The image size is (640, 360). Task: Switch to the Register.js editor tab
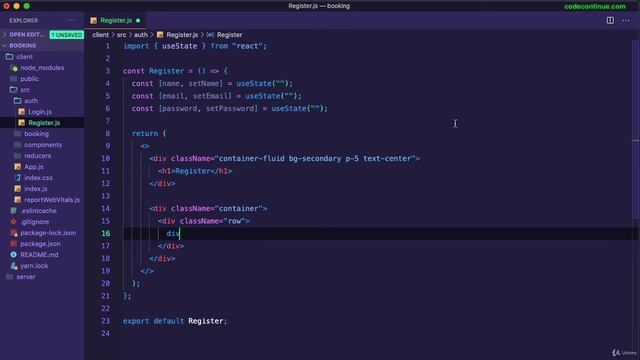(115, 20)
